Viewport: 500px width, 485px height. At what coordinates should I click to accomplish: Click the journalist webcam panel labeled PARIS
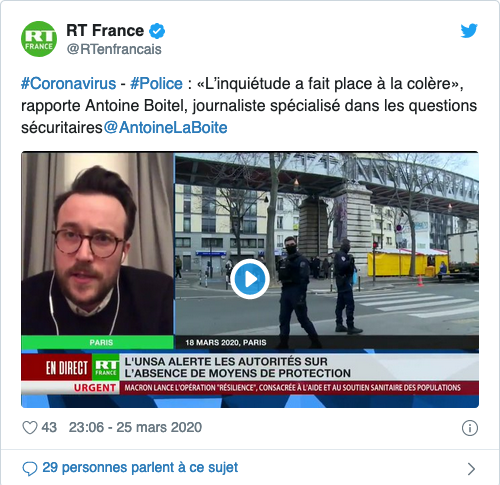(97, 251)
